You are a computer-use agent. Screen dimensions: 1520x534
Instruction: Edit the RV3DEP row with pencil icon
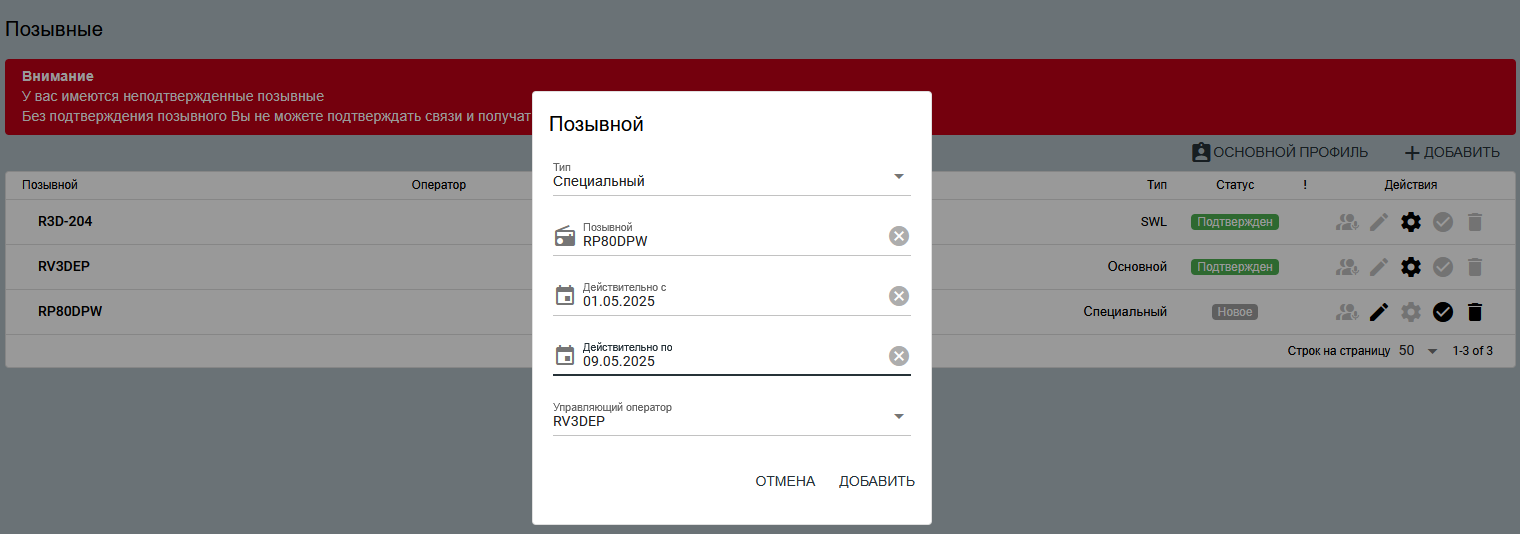click(x=1379, y=267)
